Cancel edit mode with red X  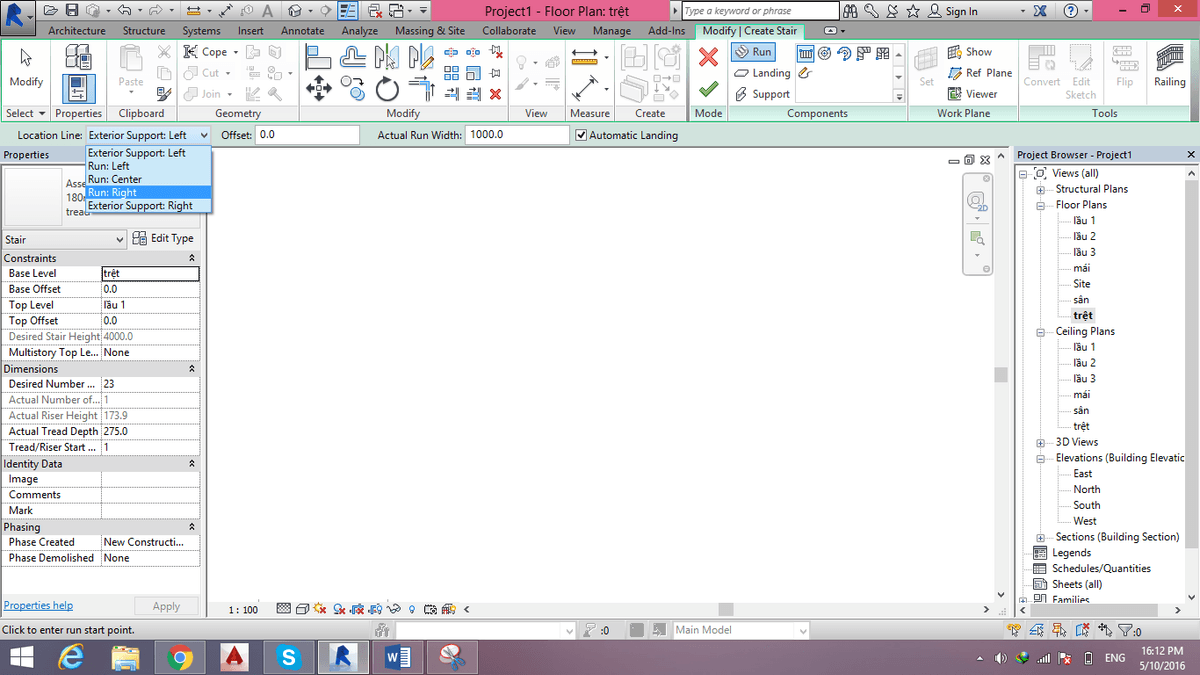(708, 57)
